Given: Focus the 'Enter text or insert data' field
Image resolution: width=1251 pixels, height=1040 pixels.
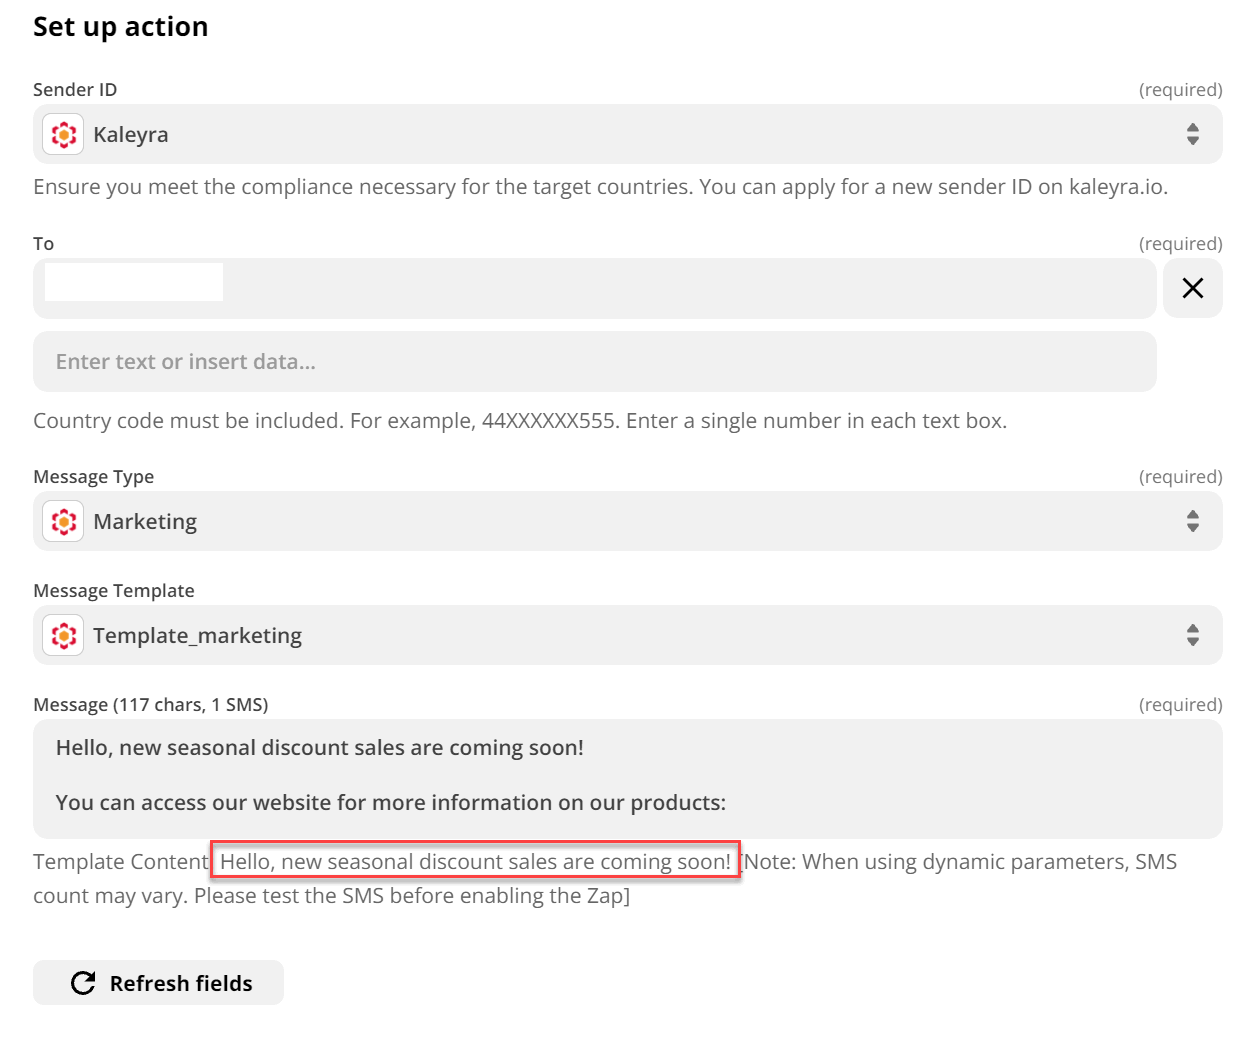Looking at the screenshot, I should click(x=595, y=362).
